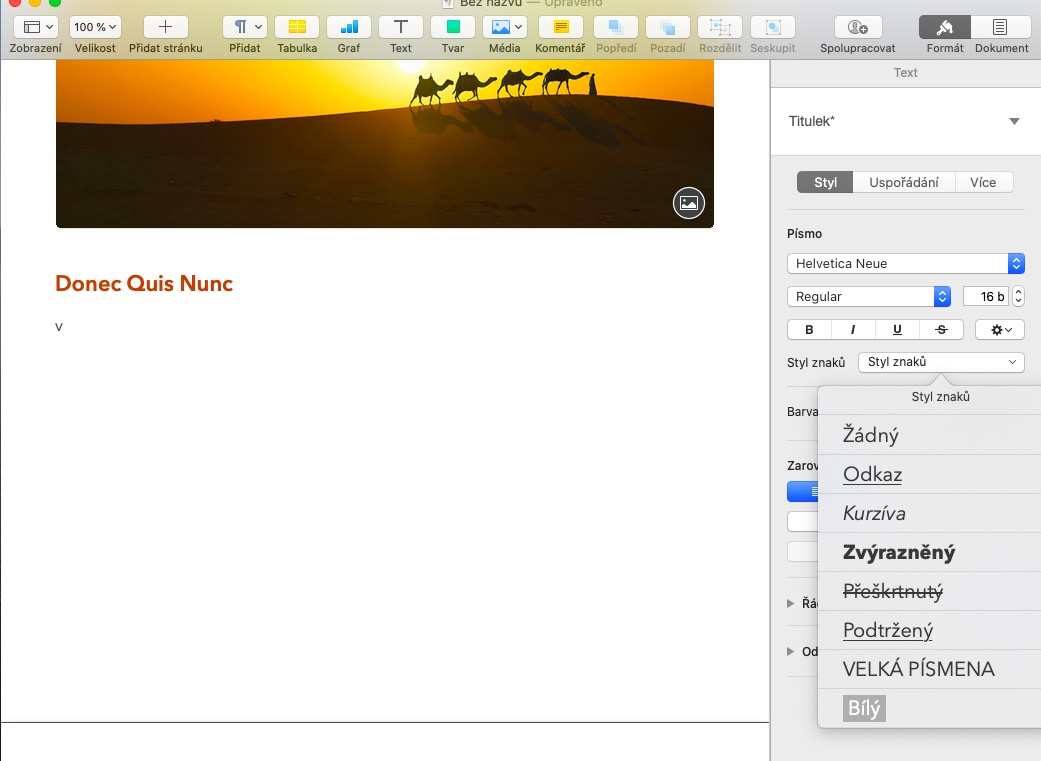Choose VELKÁ PÍSMENA character style
The height and width of the screenshot is (761, 1041).
[929, 669]
